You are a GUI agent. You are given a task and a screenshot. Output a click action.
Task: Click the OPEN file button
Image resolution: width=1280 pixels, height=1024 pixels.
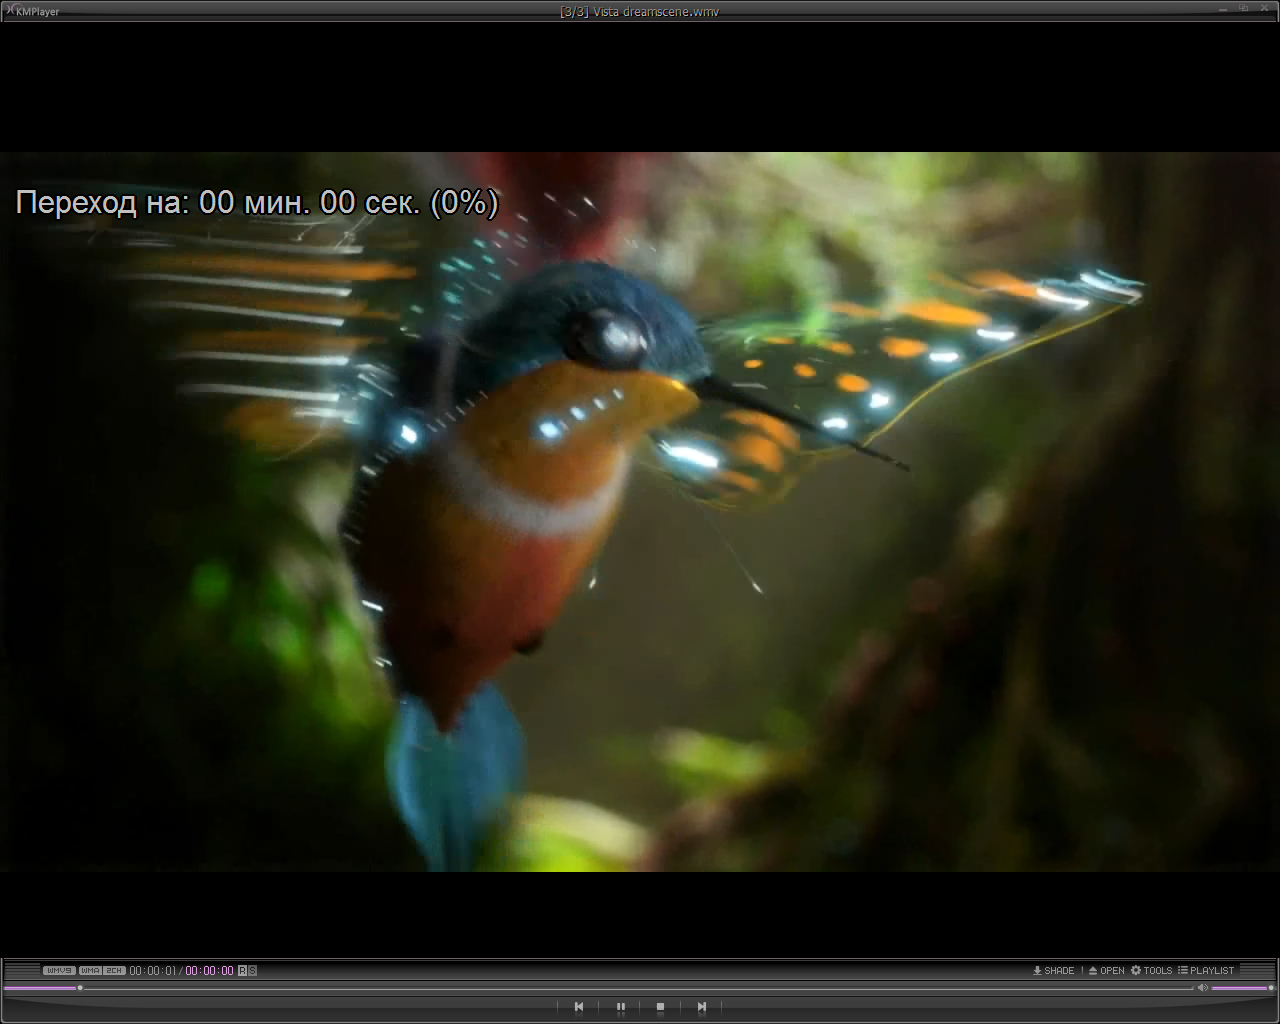[1107, 970]
